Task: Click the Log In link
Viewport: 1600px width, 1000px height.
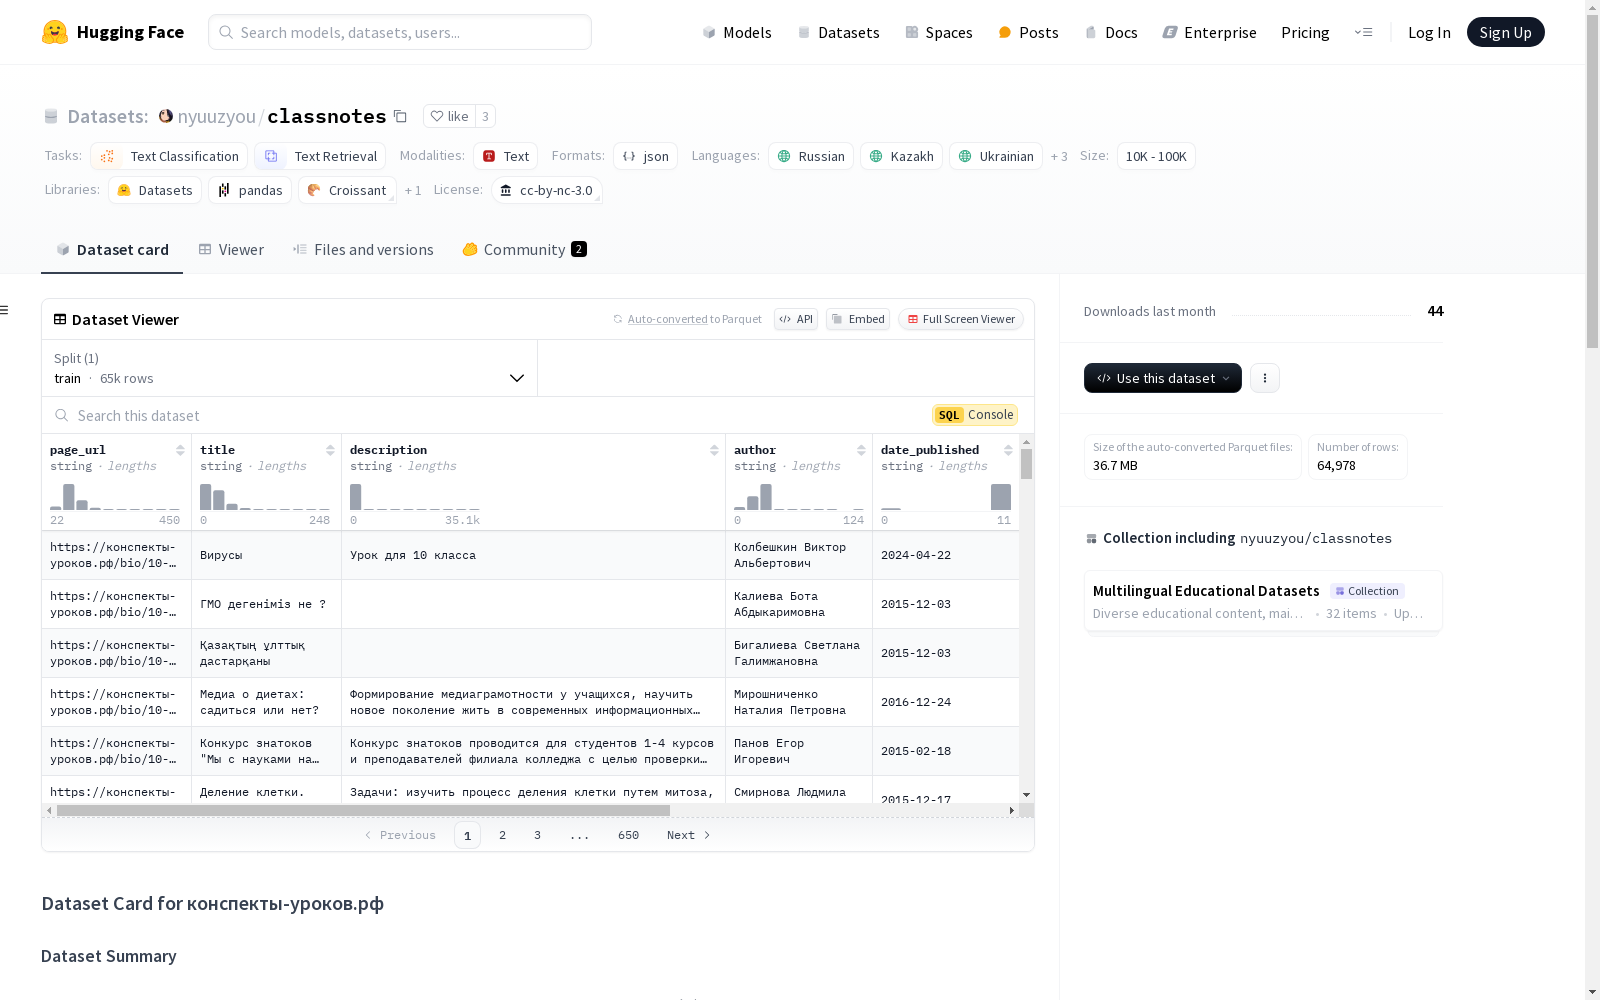Action: [x=1429, y=32]
